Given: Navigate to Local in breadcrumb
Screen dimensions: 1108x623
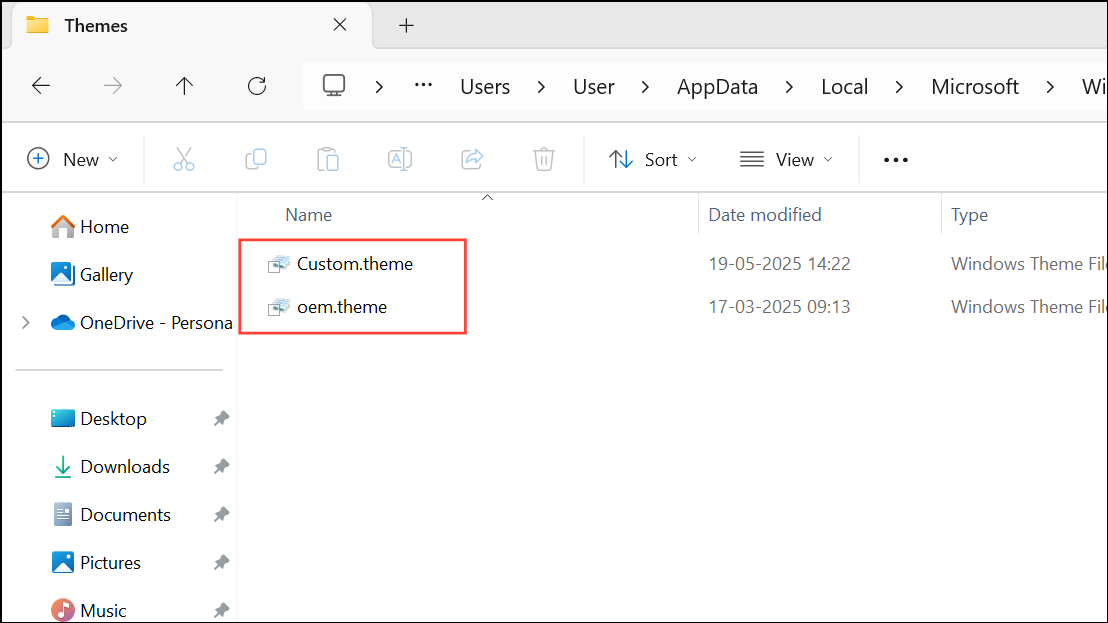Looking at the screenshot, I should [x=844, y=87].
